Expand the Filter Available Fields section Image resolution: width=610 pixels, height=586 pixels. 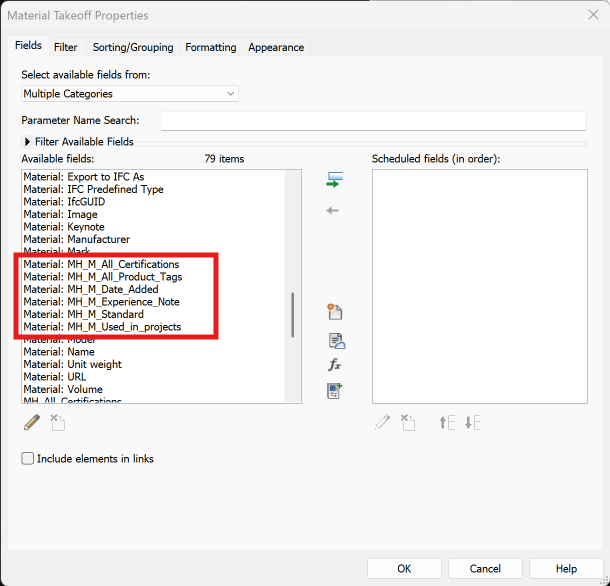coord(27,142)
